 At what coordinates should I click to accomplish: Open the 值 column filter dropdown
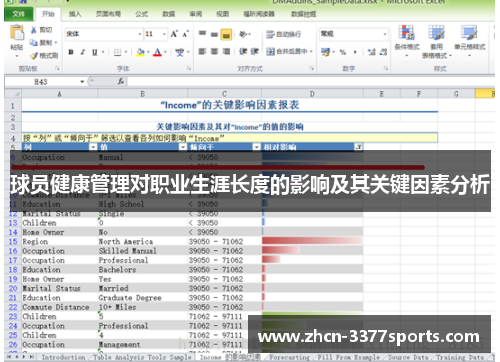pos(183,147)
